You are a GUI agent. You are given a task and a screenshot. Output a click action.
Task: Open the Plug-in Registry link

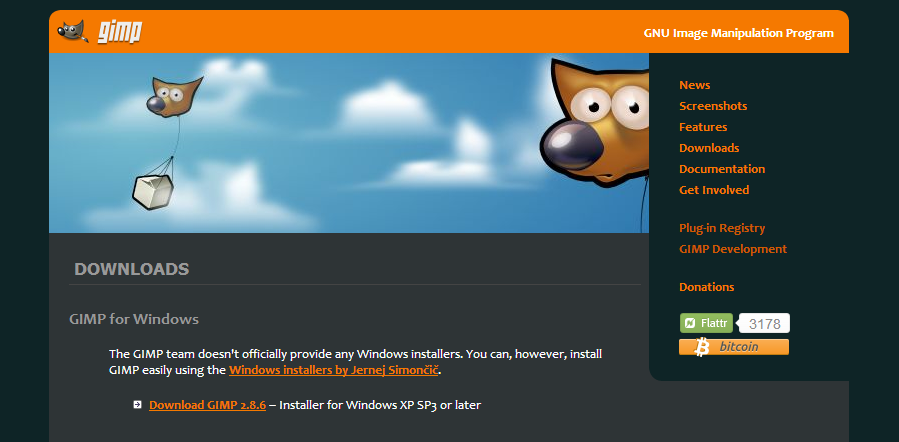[x=722, y=228]
